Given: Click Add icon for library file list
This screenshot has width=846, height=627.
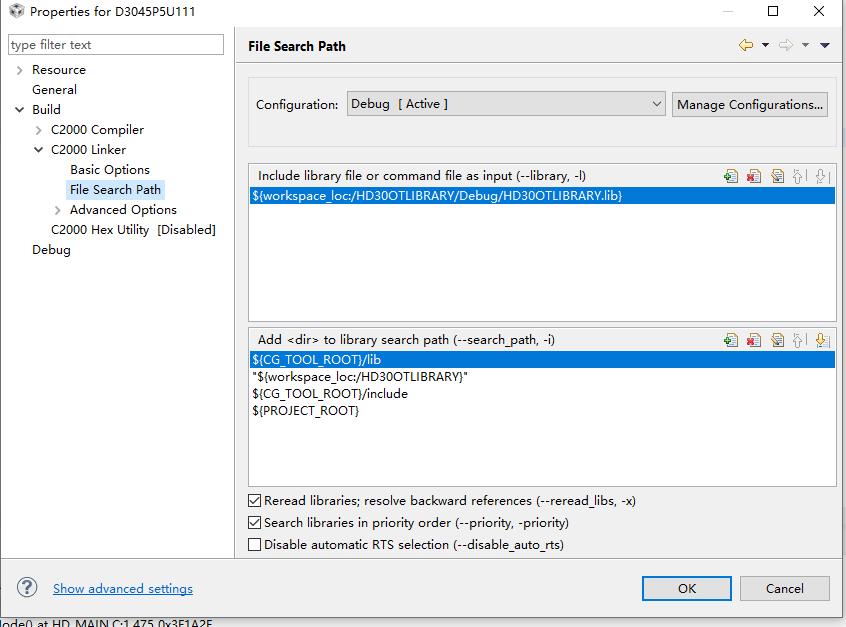Looking at the screenshot, I should pos(731,176).
